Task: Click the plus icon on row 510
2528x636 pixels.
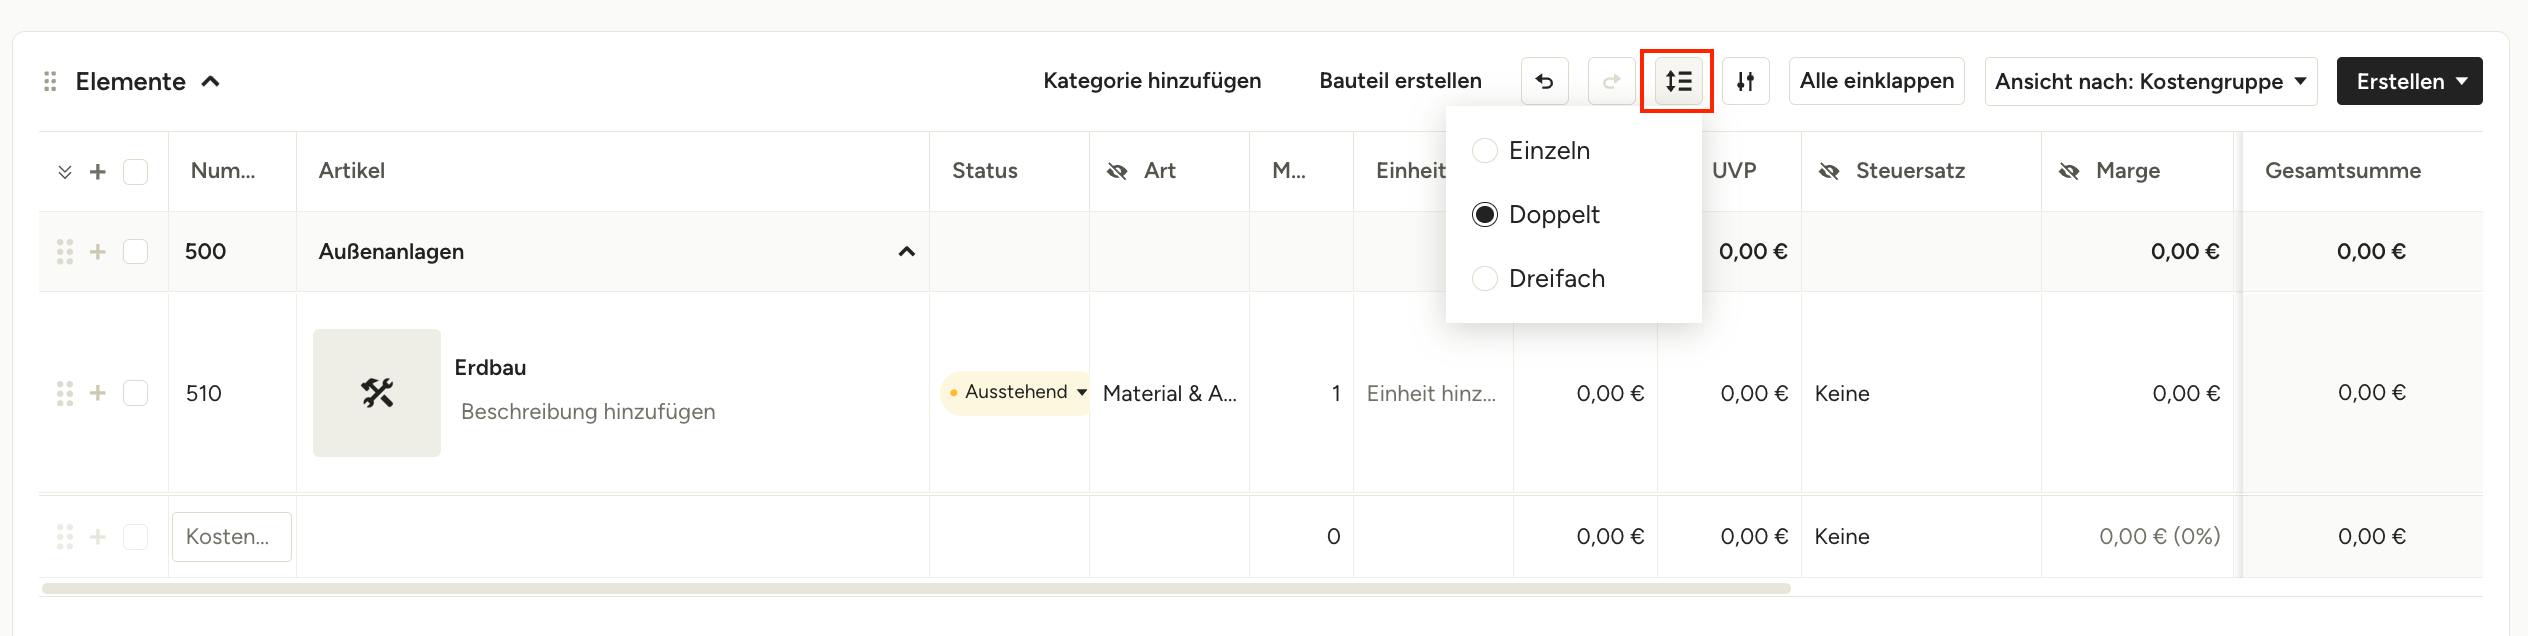Action: (98, 393)
